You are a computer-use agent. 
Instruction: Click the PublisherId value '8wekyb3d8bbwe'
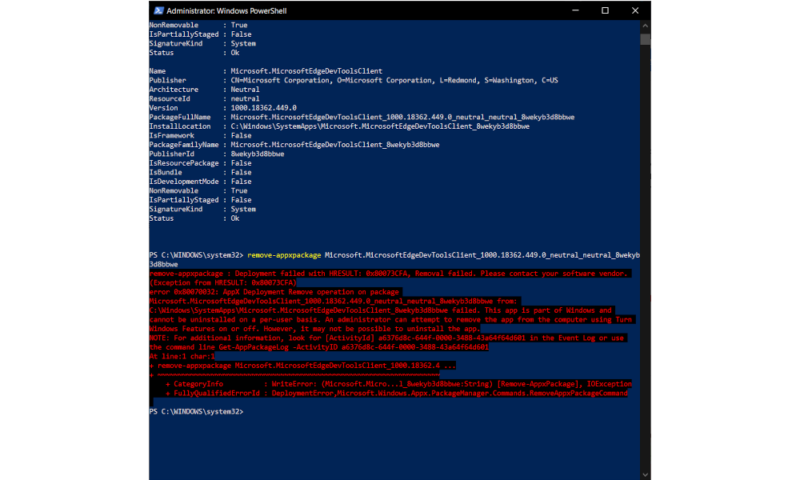pyautogui.click(x=257, y=154)
